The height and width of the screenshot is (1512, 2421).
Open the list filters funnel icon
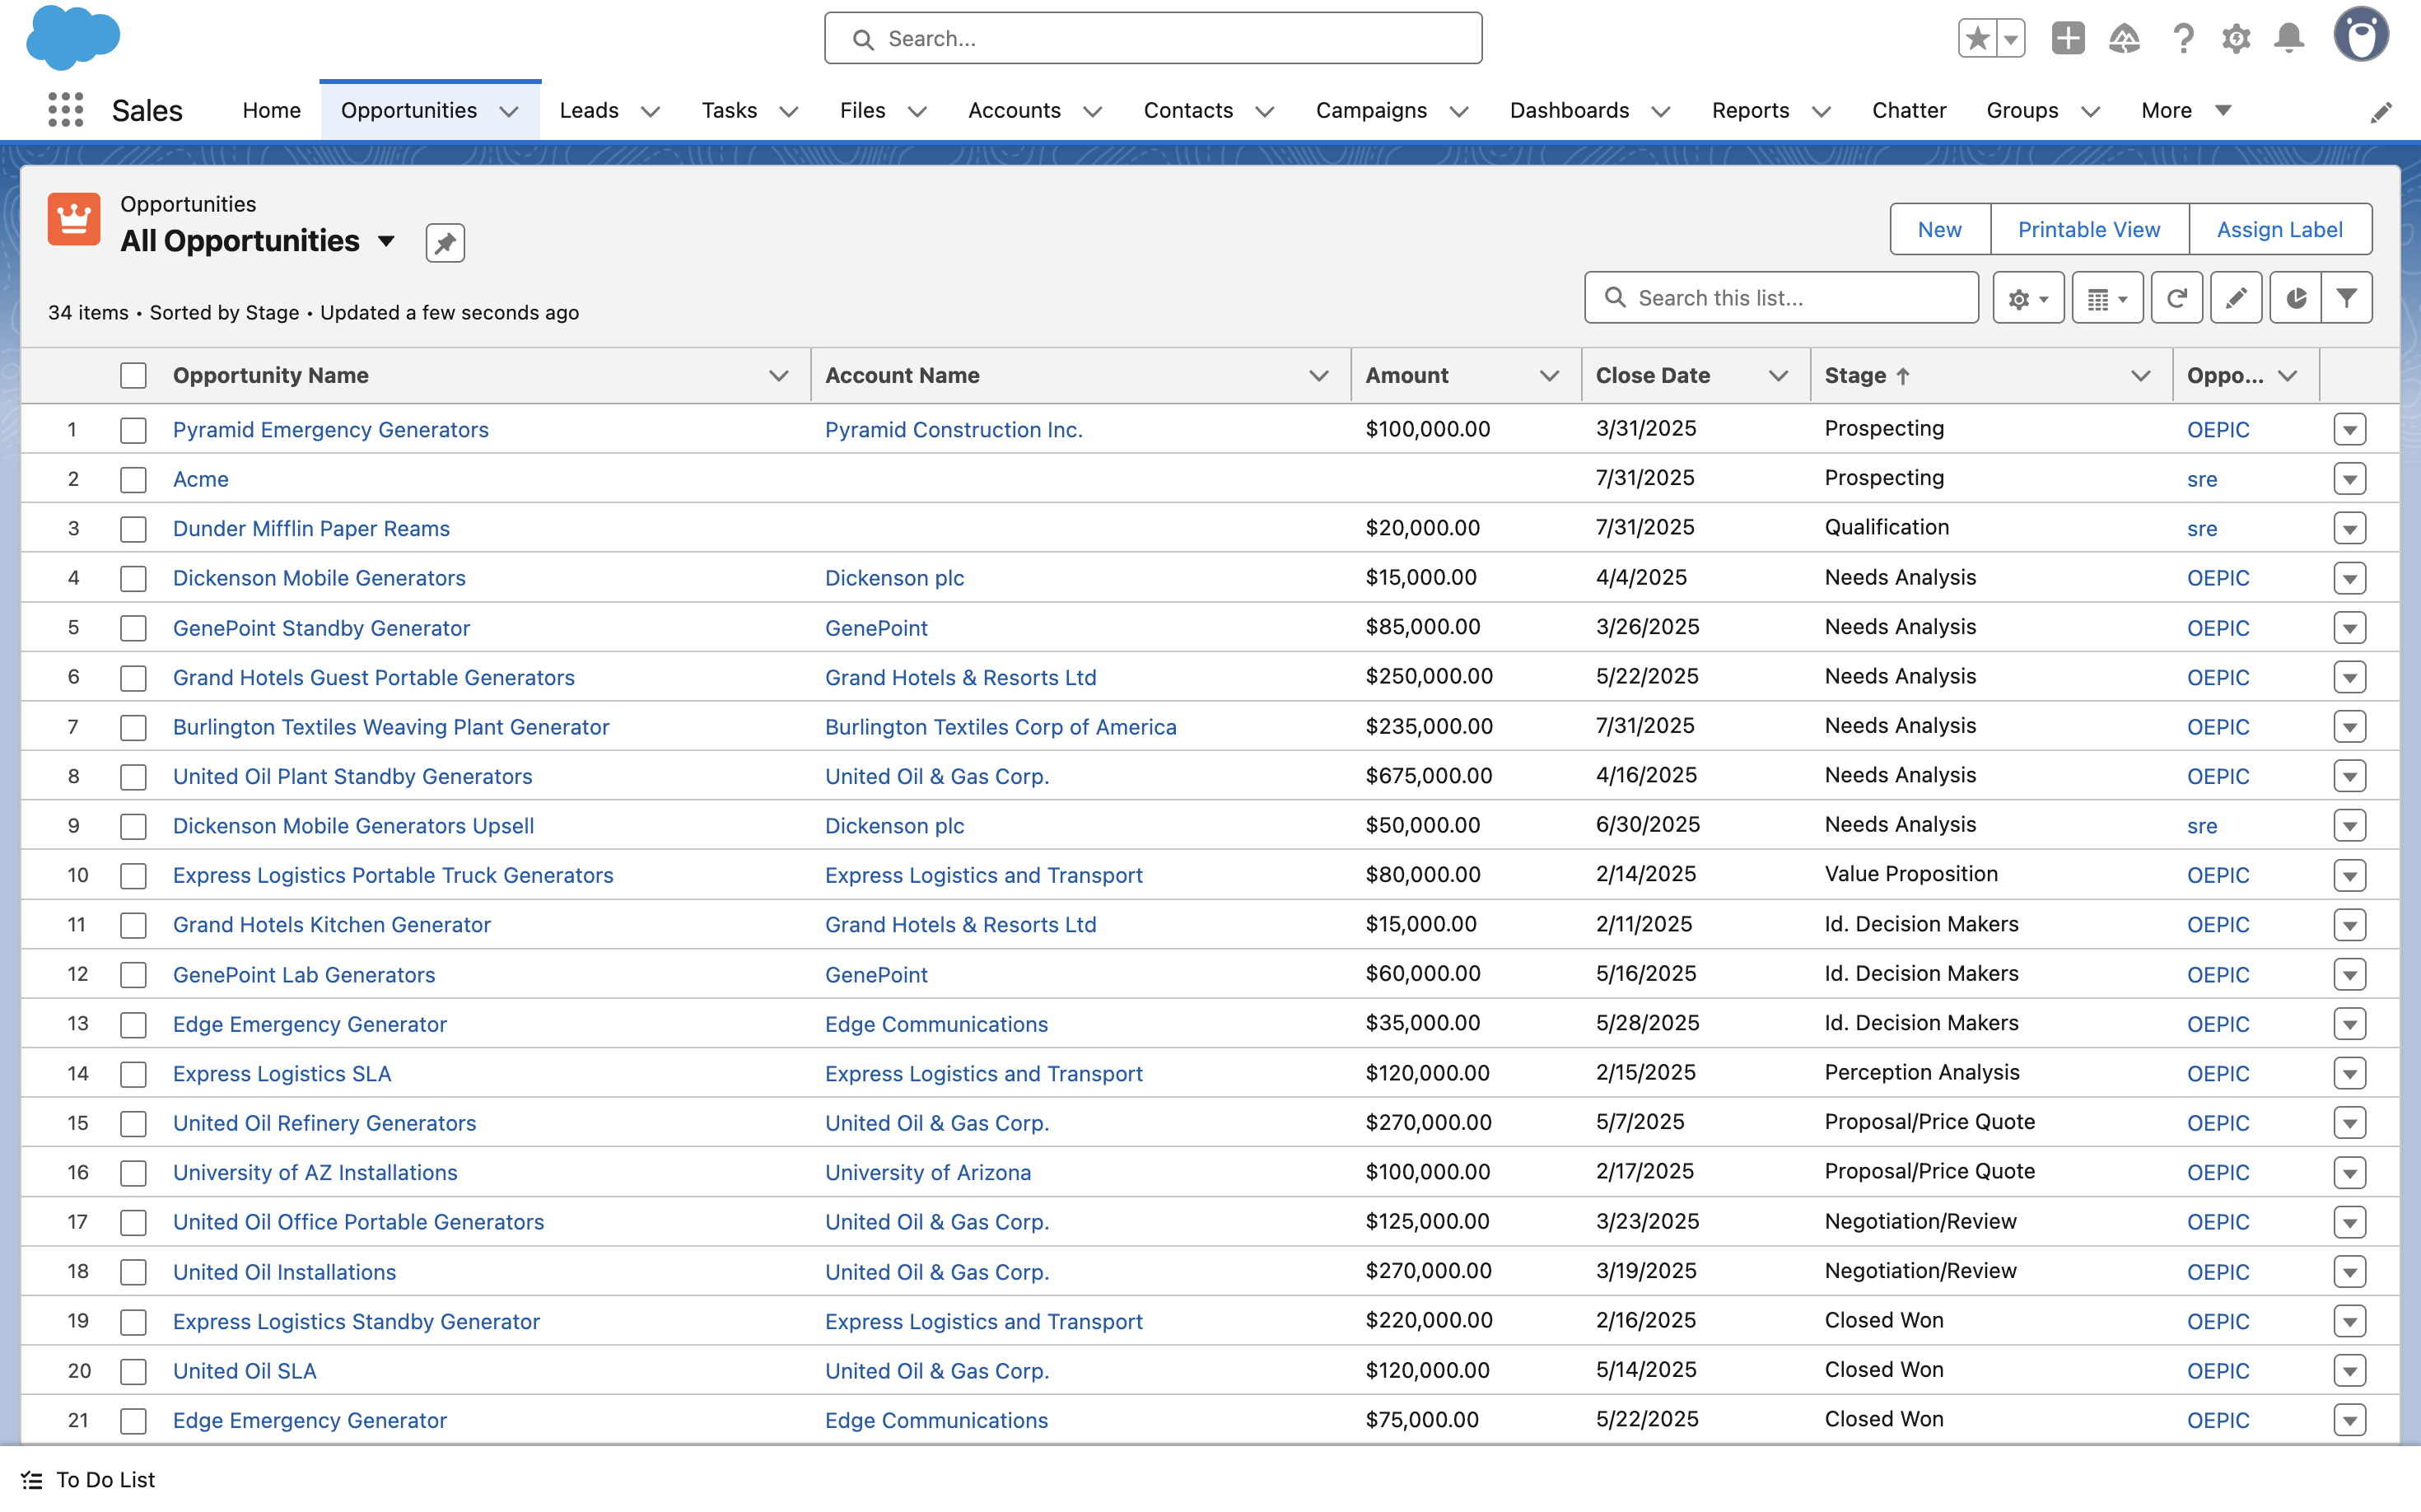(x=2346, y=298)
